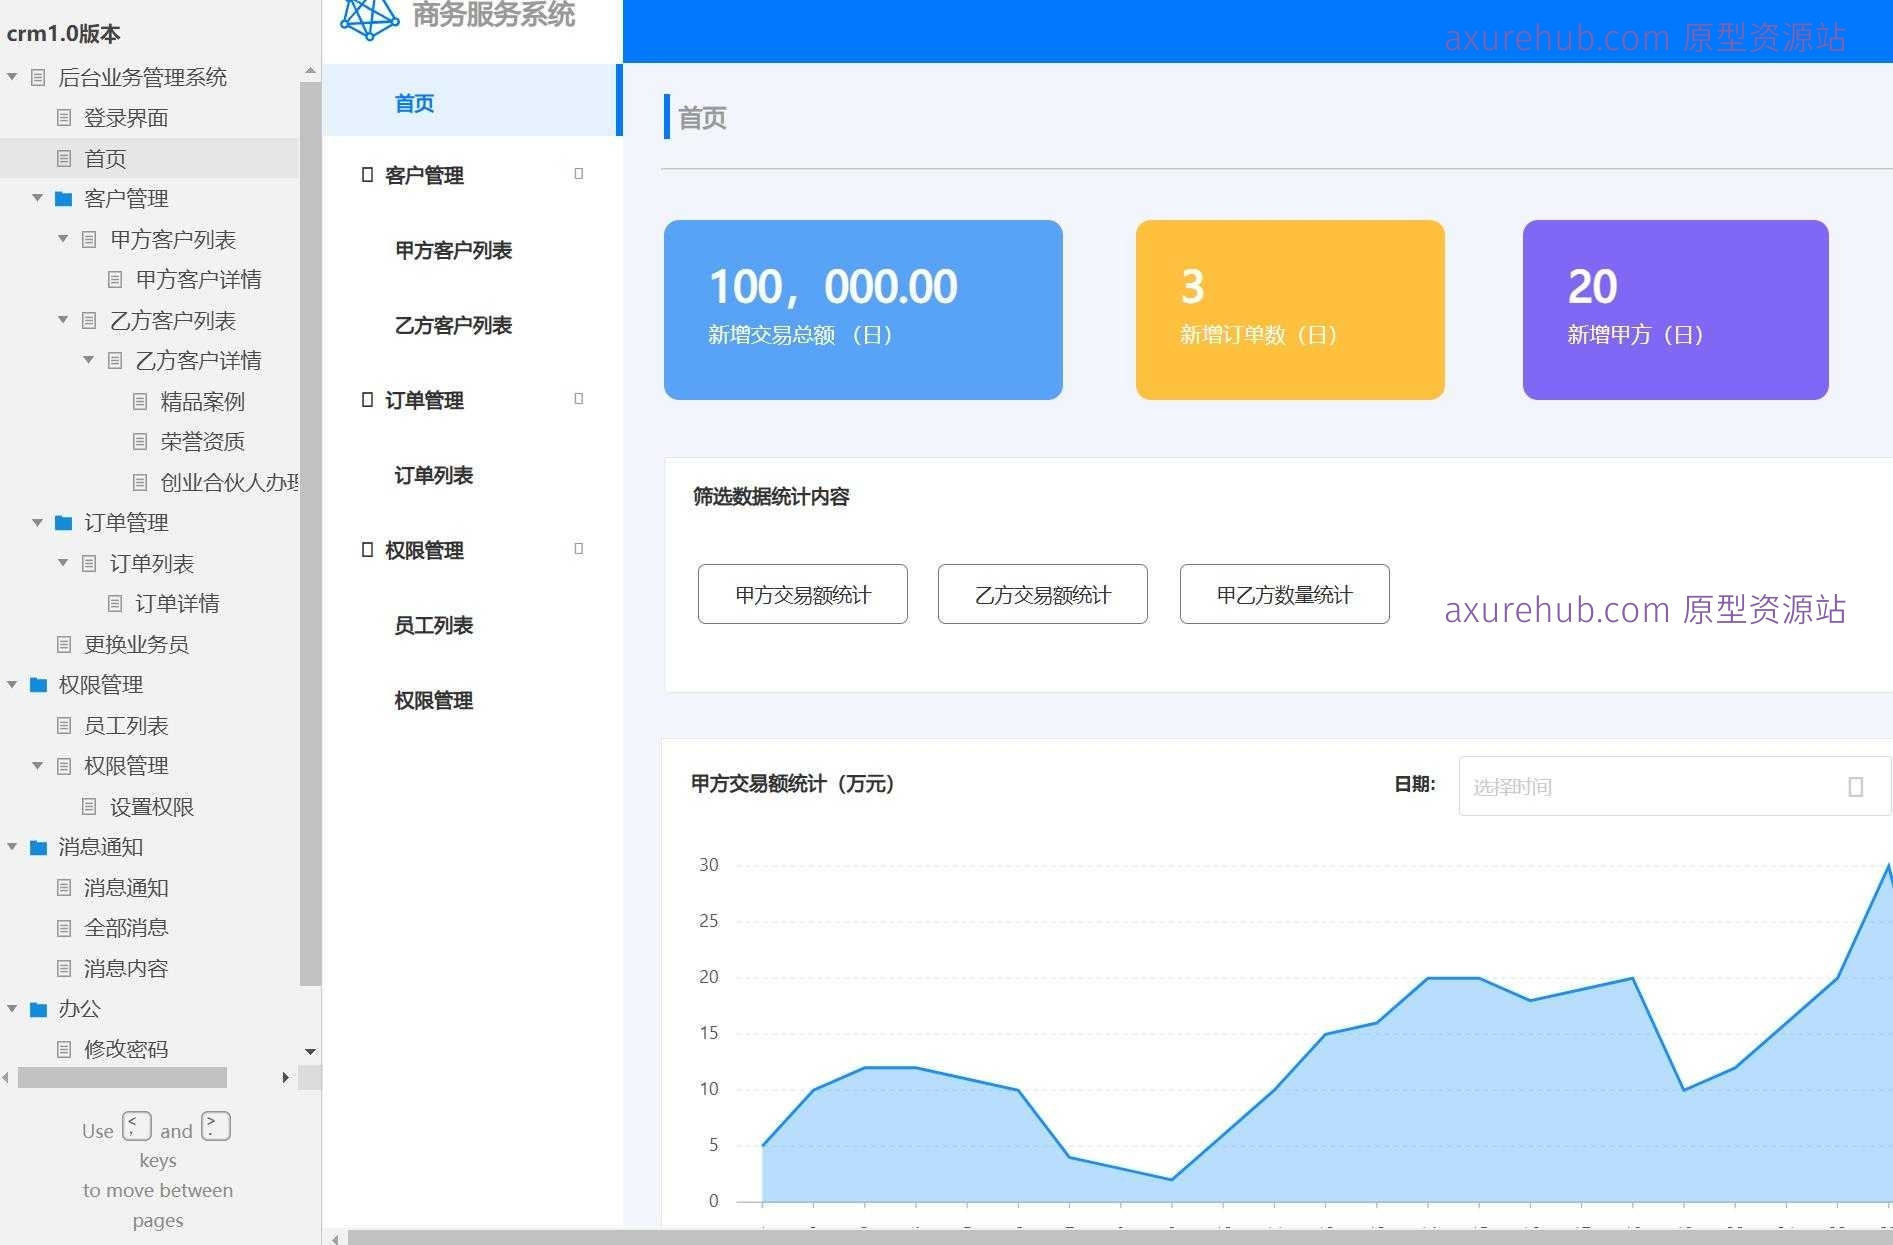Click the tree scroll-down arrow
The width and height of the screenshot is (1893, 1245).
point(310,1051)
